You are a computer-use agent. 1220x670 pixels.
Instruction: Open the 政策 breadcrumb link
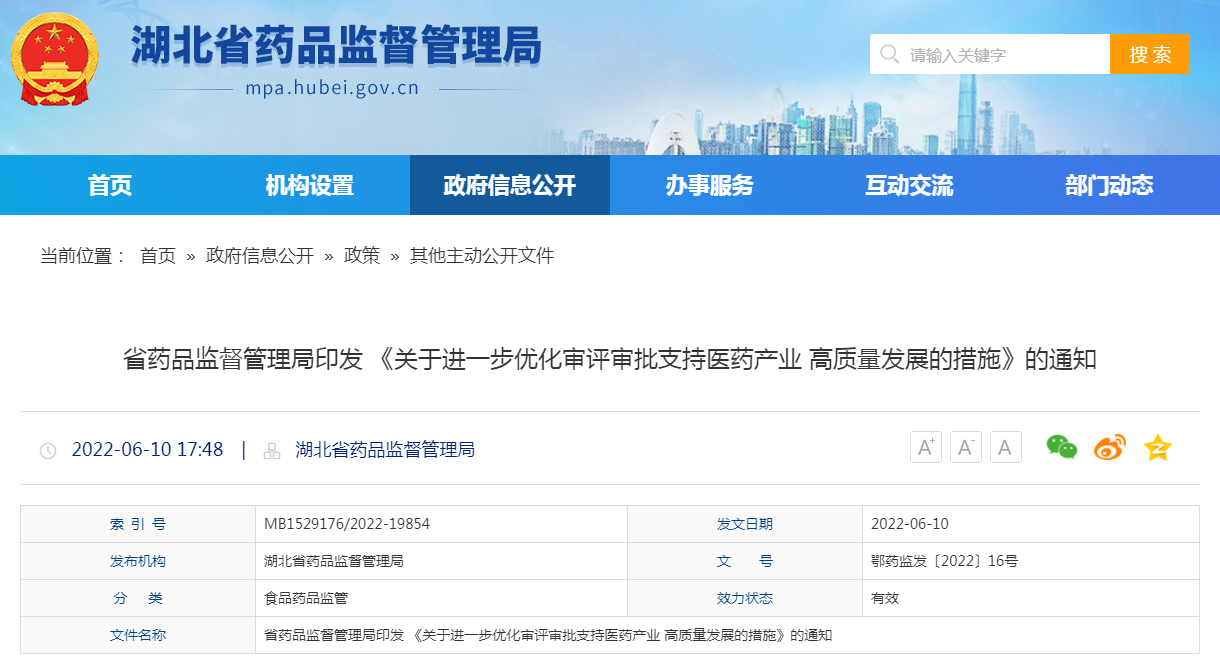click(360, 256)
